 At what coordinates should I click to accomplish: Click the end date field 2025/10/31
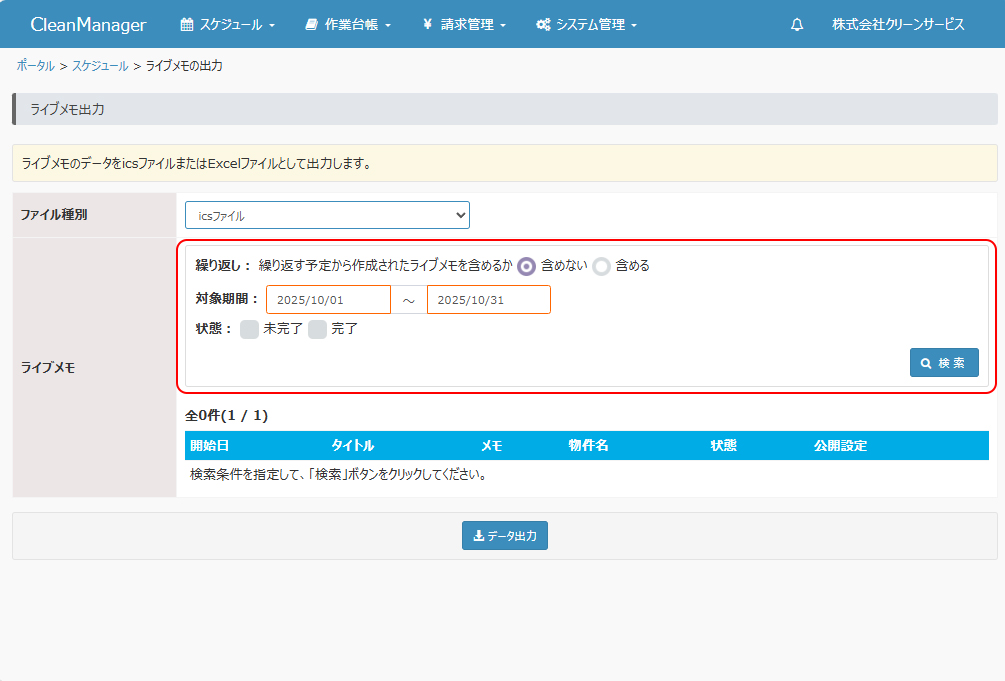pos(488,300)
